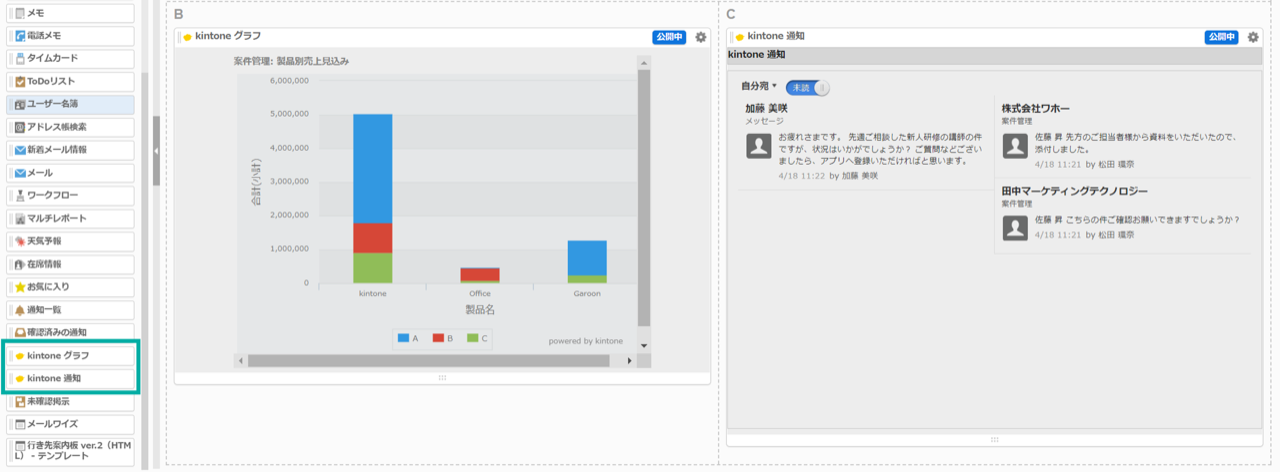
Task: Select the アドレス帳検索 portlet item
Action: coord(70,127)
